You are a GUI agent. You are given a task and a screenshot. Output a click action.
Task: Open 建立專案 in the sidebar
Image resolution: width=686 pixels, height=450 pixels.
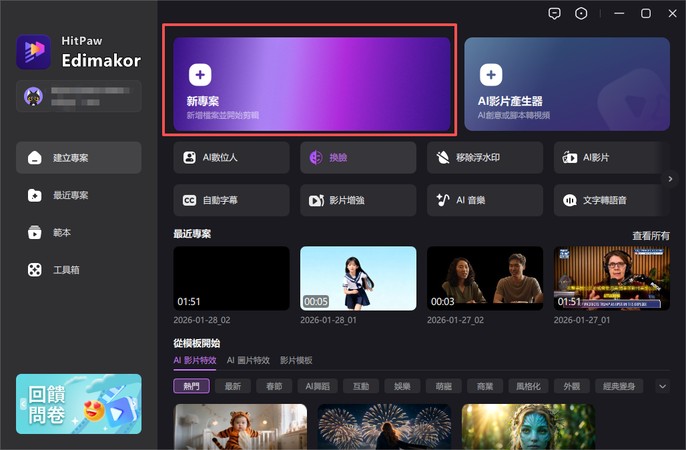tap(79, 157)
